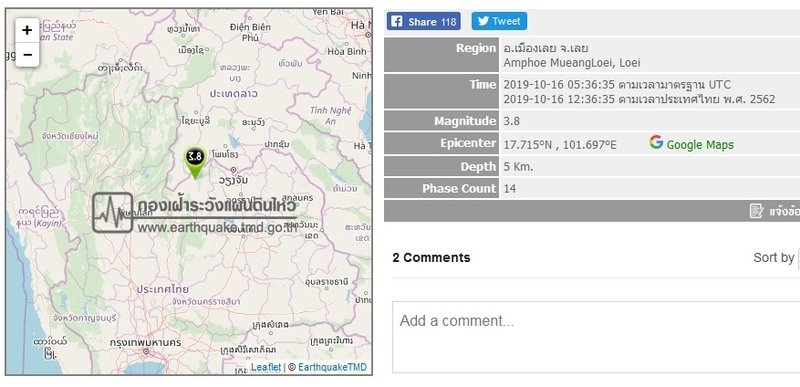Zoom in the map with plus button
The height and width of the screenshot is (387, 800).
tap(27, 31)
